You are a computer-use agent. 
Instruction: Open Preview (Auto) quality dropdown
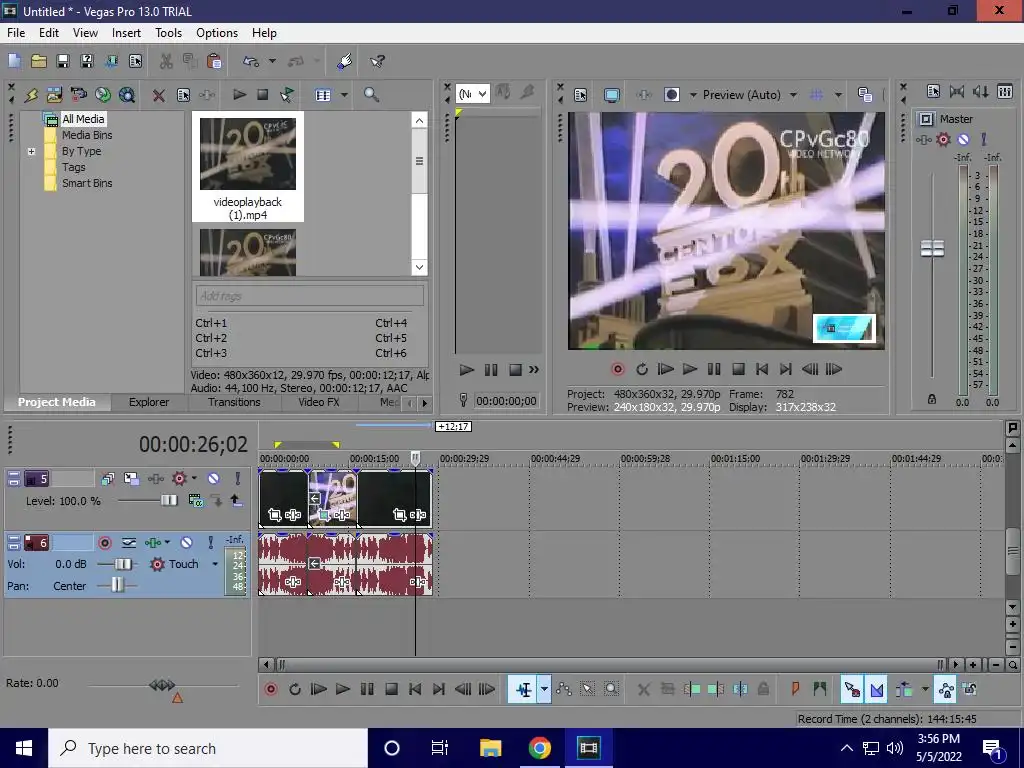pos(793,95)
